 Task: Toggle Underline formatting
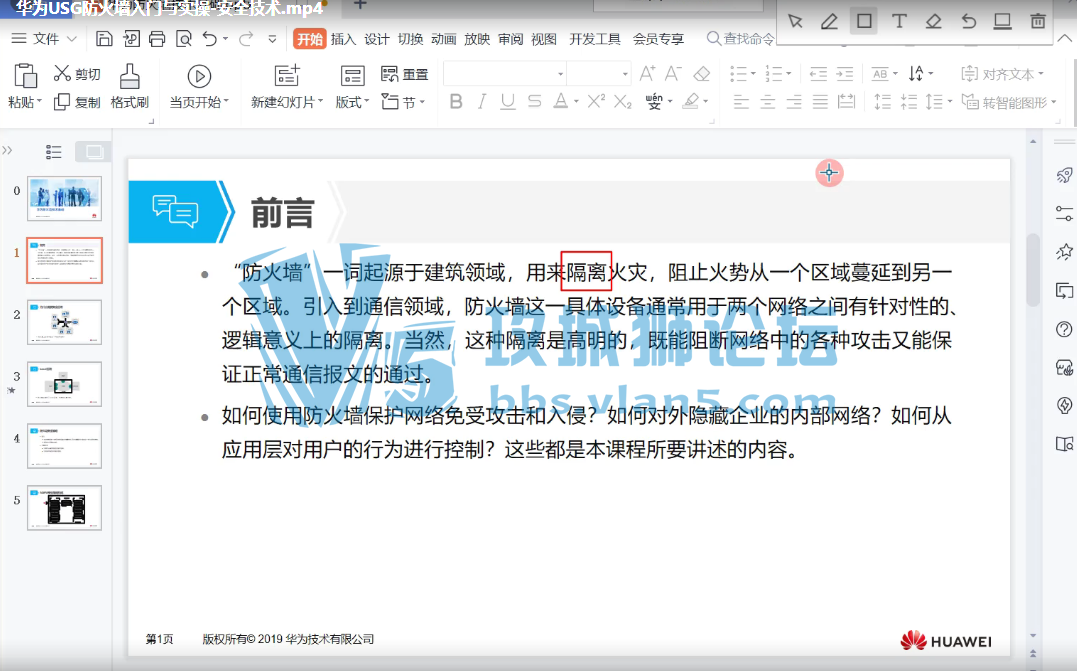pos(508,102)
